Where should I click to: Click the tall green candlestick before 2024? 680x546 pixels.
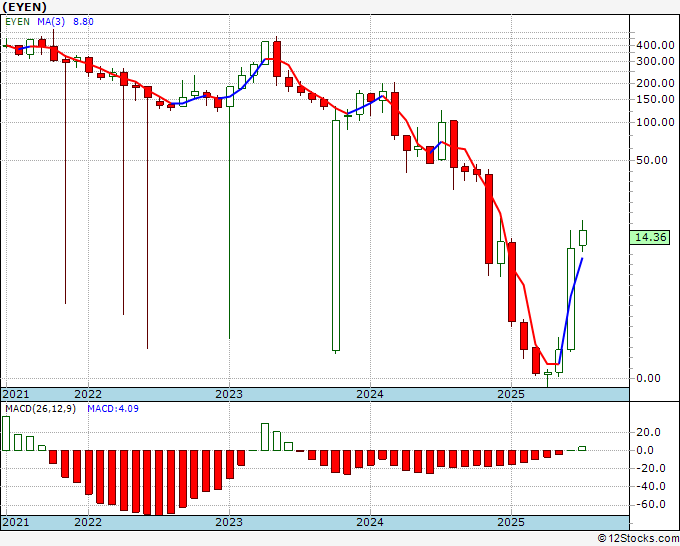(336, 235)
